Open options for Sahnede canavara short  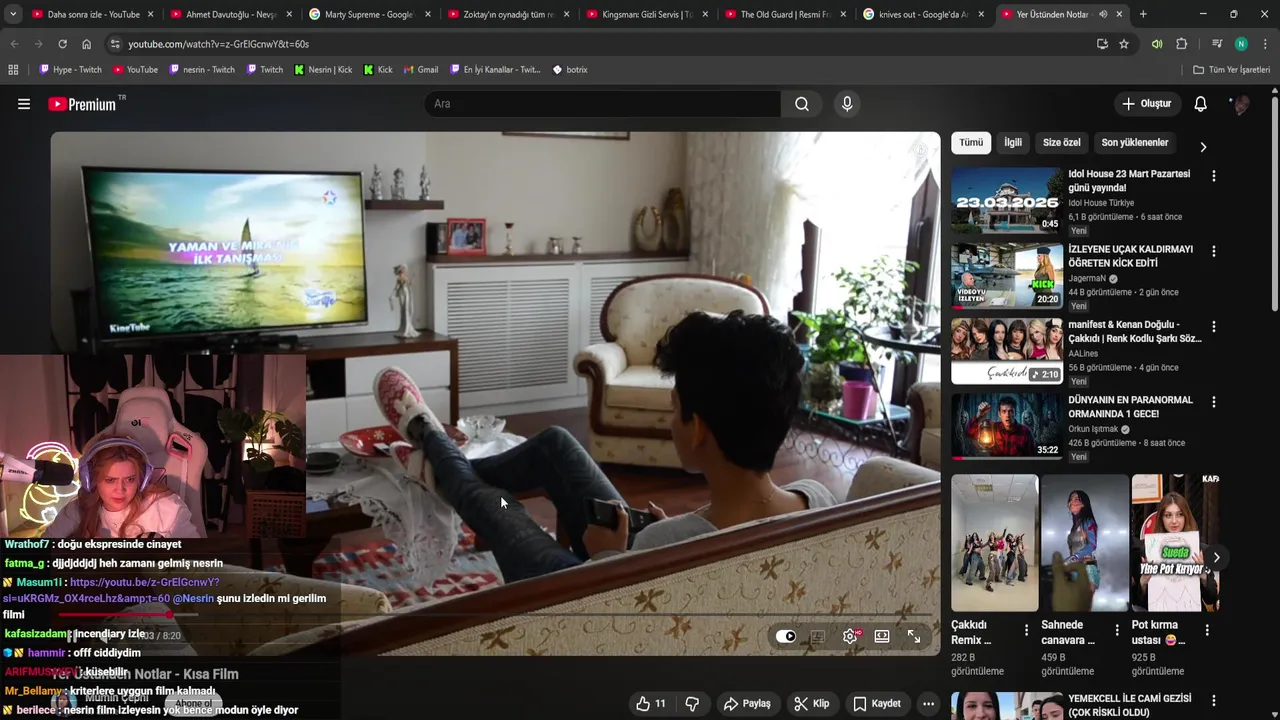(x=1117, y=630)
